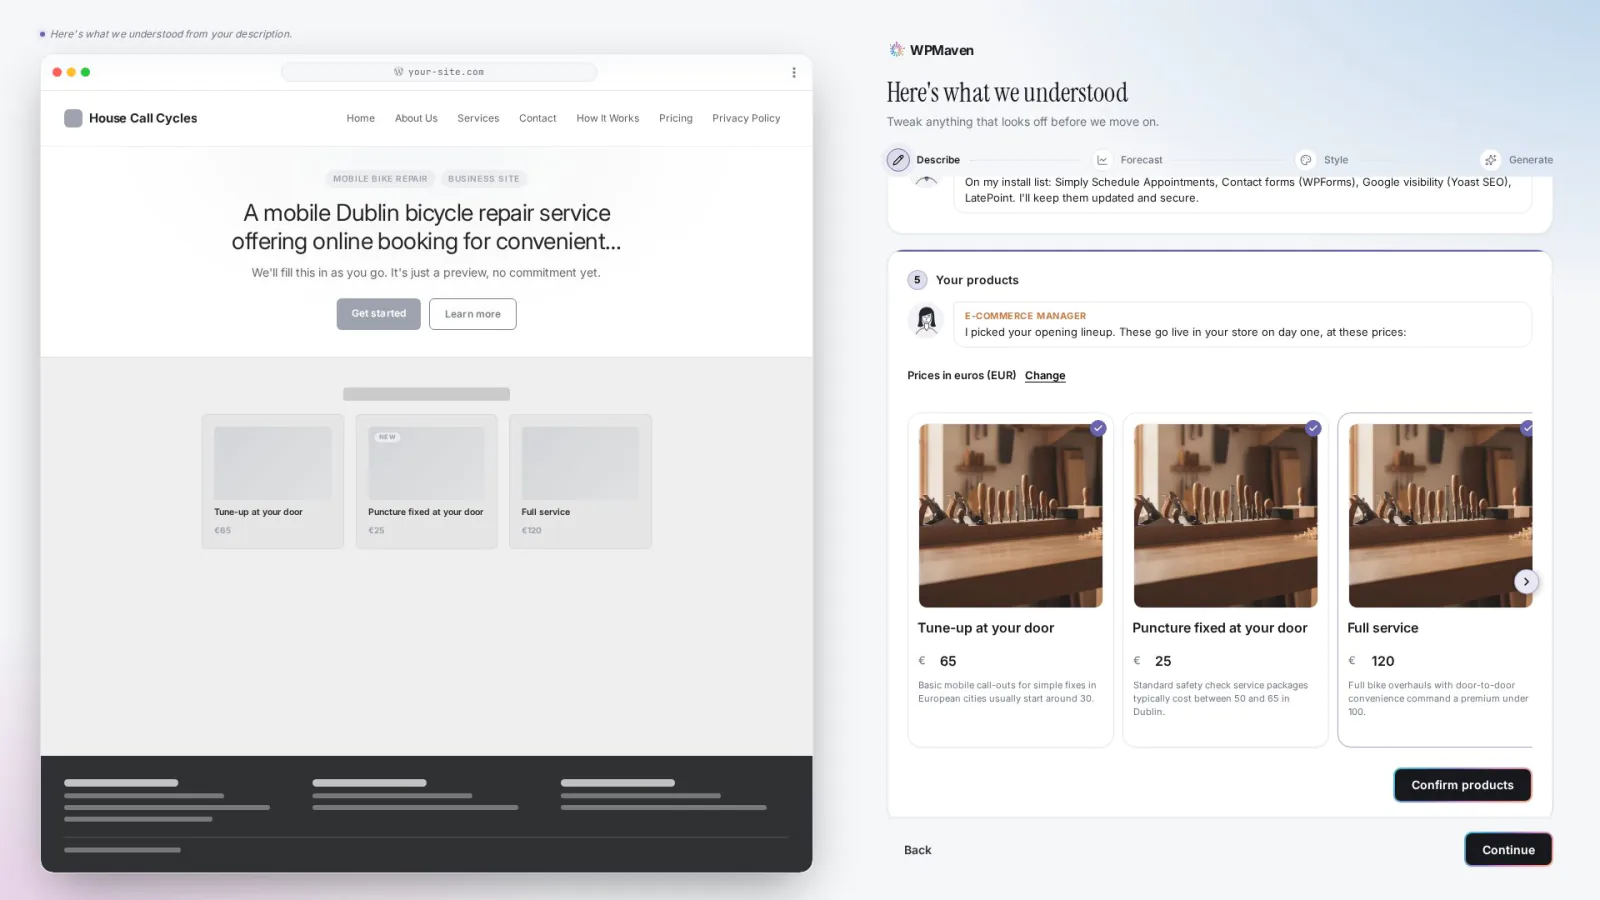This screenshot has width=1600, height=900.
Task: Open Services in the preview navigation
Action: click(478, 118)
